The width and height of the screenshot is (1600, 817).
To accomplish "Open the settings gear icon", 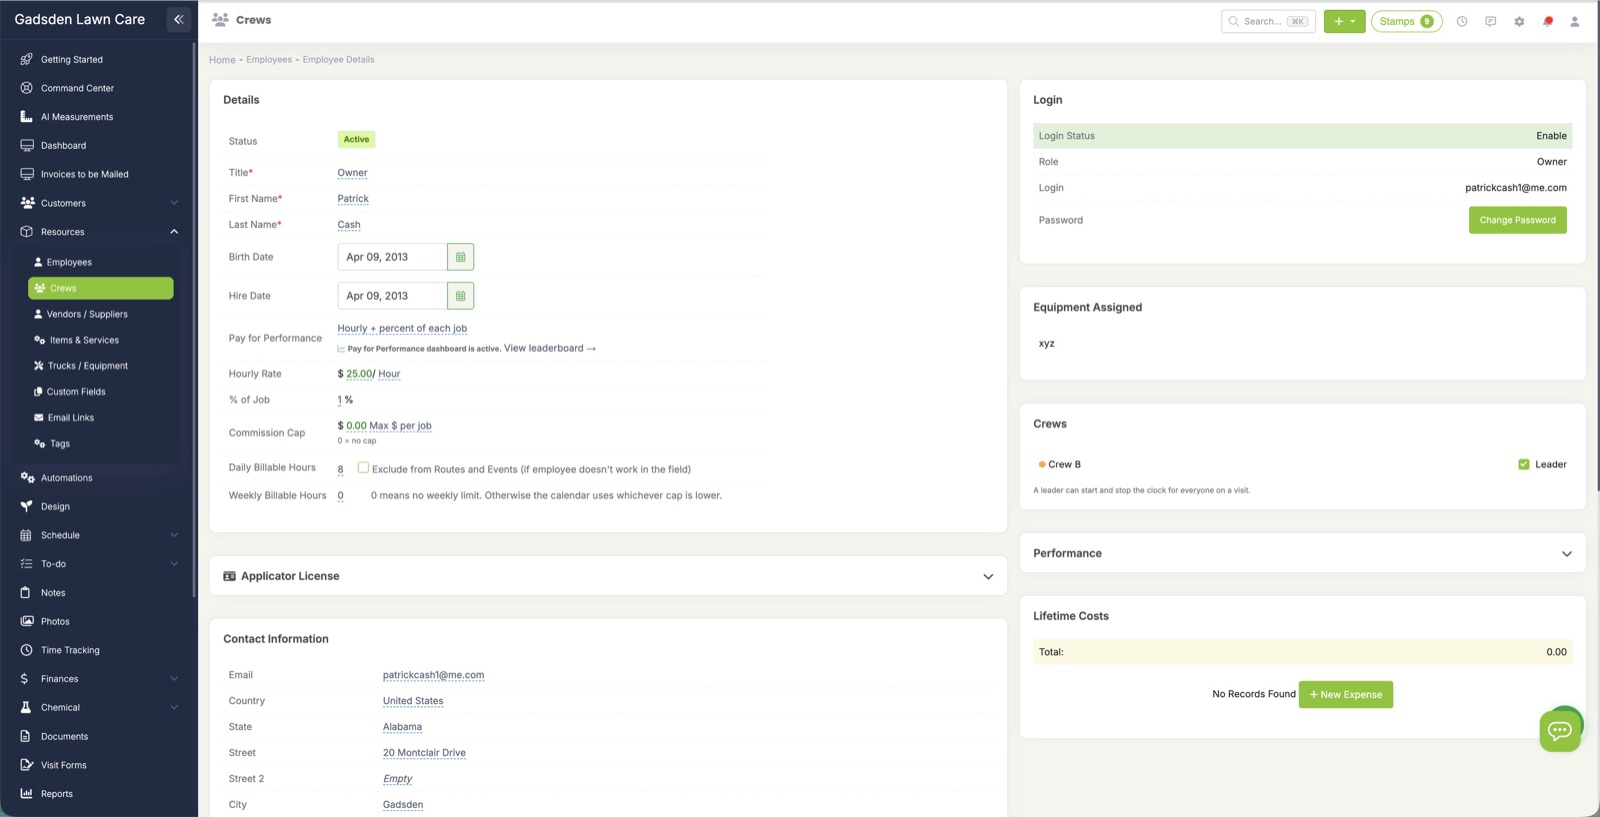I will (1519, 21).
